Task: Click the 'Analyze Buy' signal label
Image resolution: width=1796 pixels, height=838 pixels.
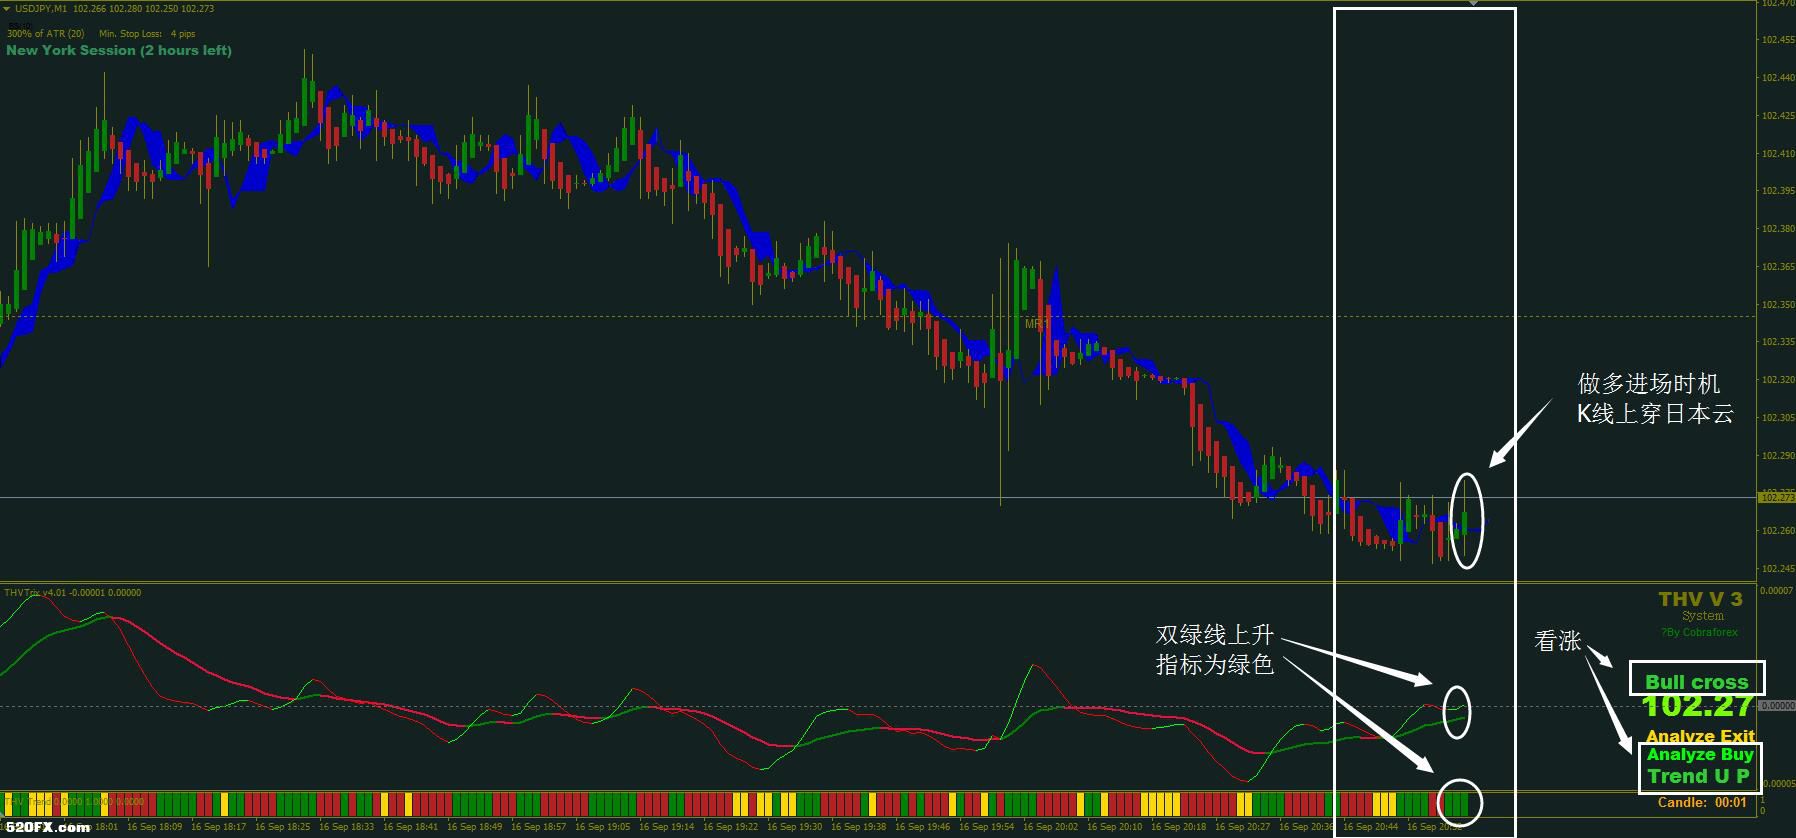Action: click(1700, 755)
